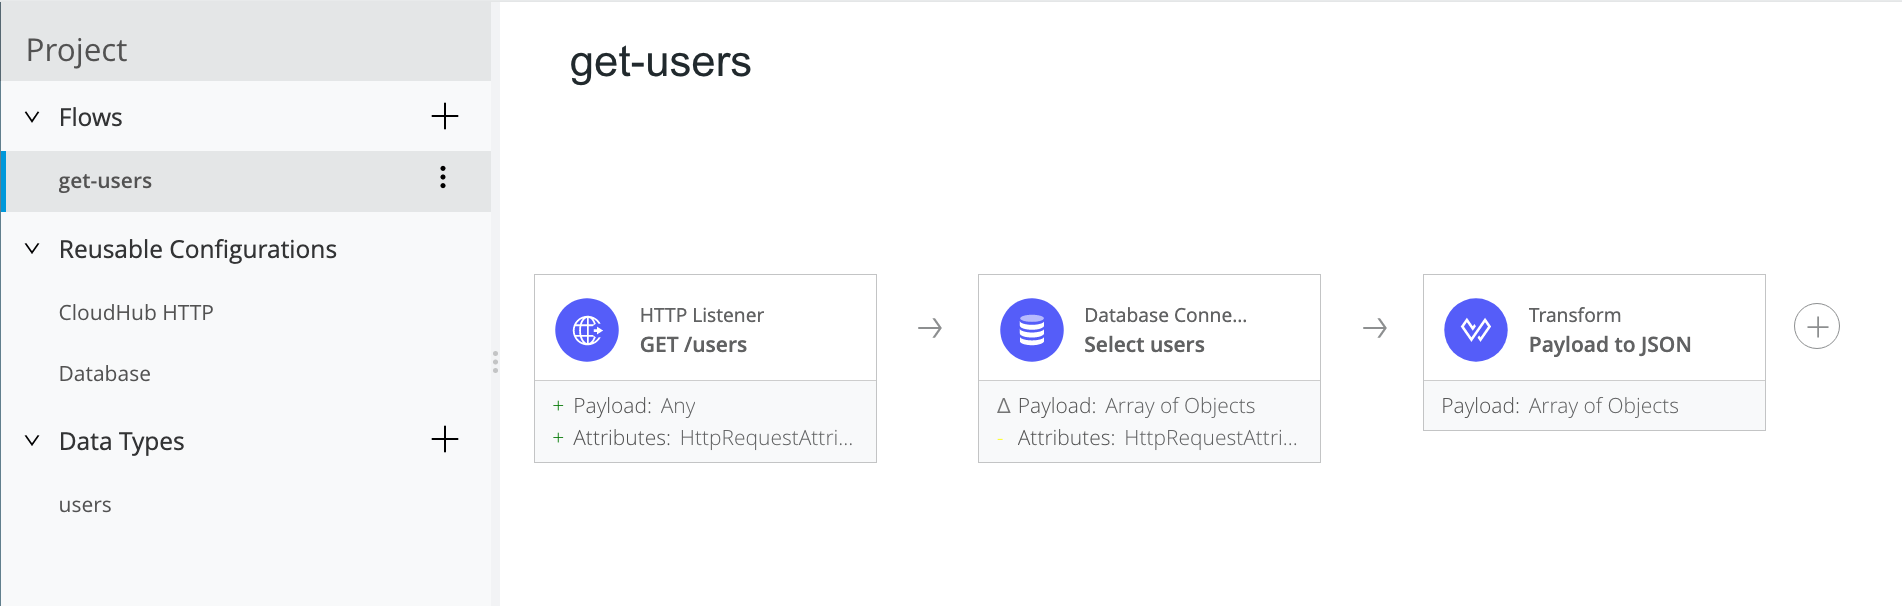Click arrow between HTTP Listener and Database
This screenshot has height=606, width=1902.
(x=930, y=328)
